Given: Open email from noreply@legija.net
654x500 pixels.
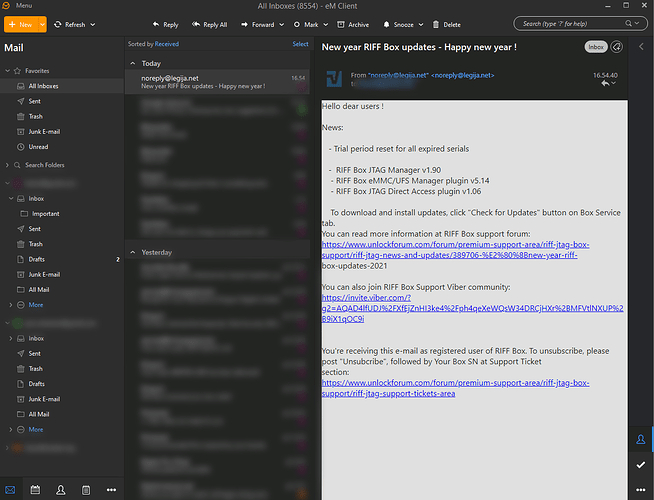Looking at the screenshot, I should click(217, 82).
